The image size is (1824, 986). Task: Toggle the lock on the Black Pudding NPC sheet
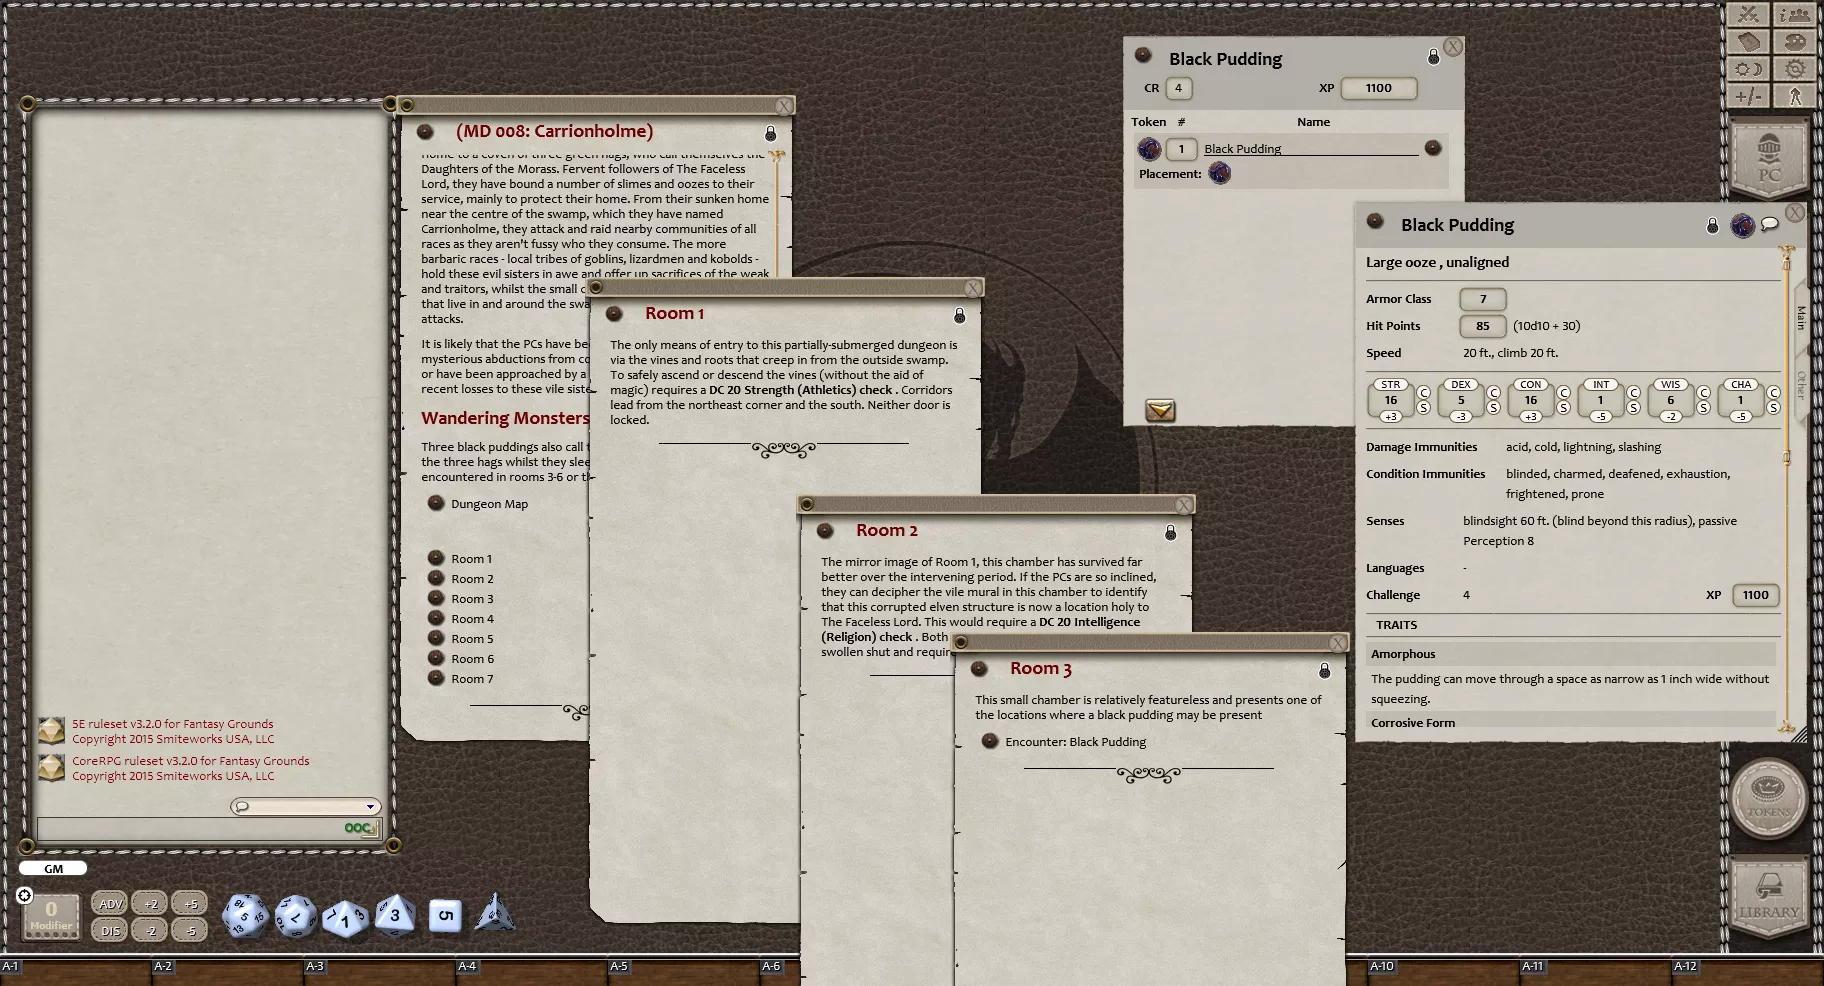tap(1712, 226)
